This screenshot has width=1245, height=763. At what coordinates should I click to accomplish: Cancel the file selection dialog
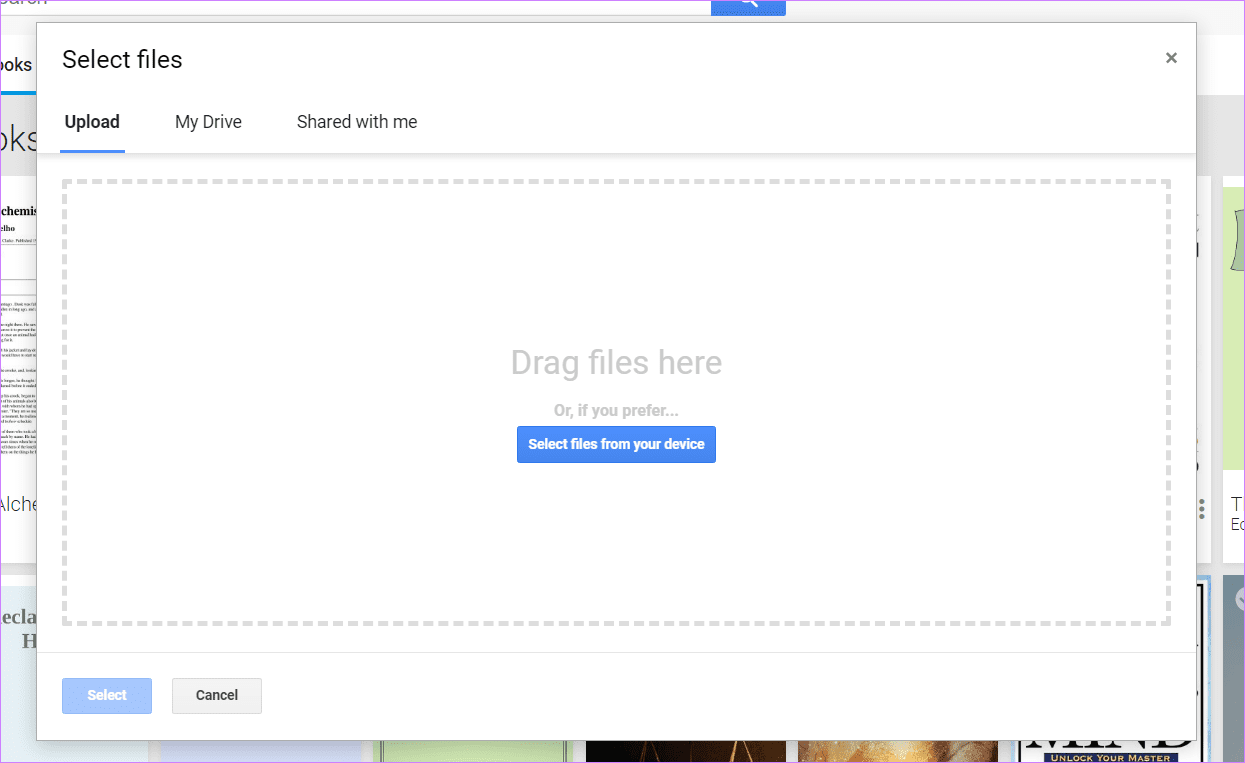217,696
